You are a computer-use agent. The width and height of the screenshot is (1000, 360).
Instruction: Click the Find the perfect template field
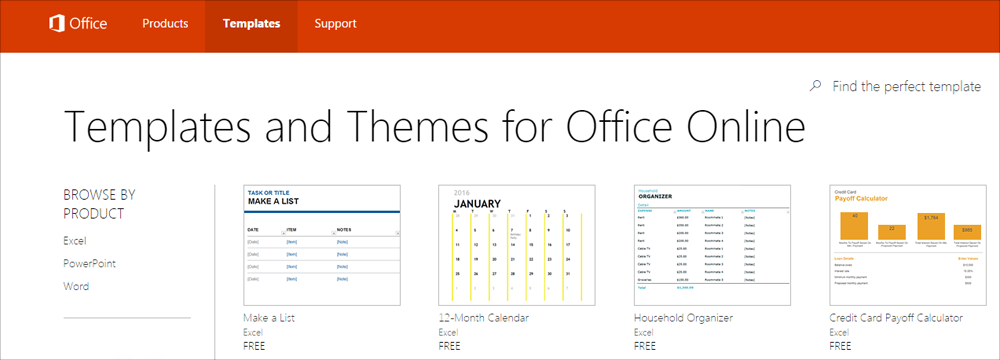(906, 87)
